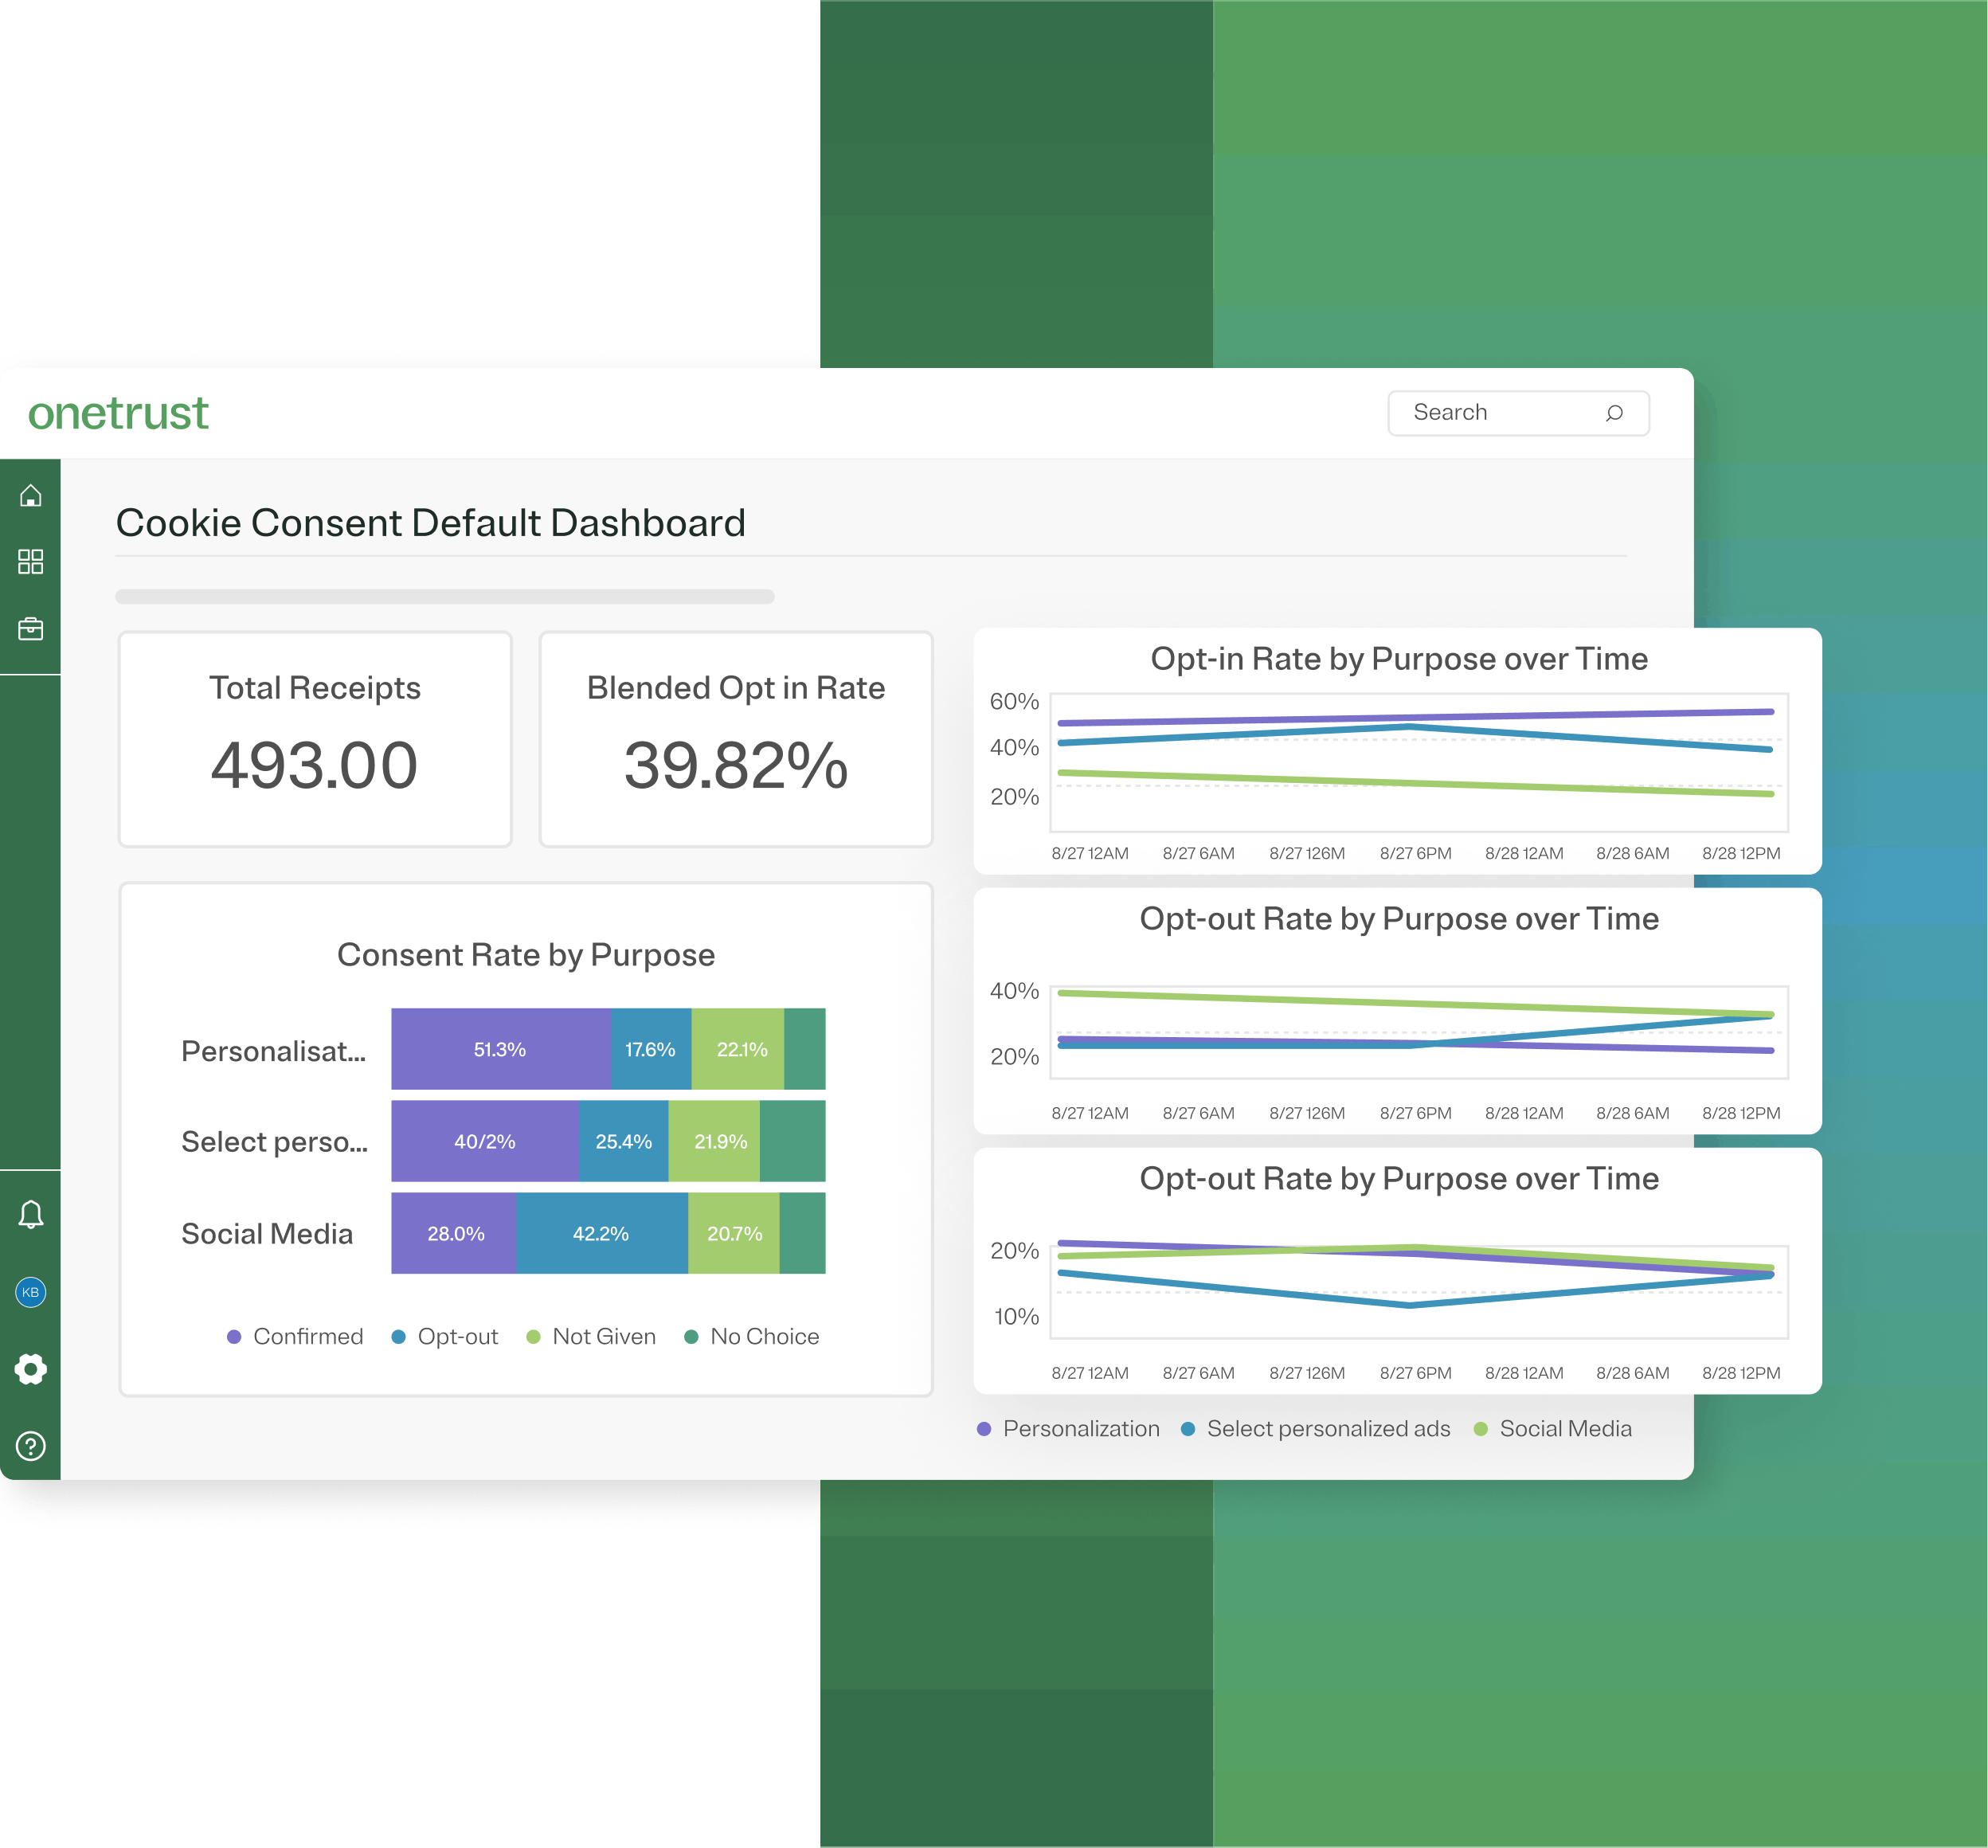Image resolution: width=1988 pixels, height=1848 pixels.
Task: Click the search magnifier icon
Action: click(1614, 413)
